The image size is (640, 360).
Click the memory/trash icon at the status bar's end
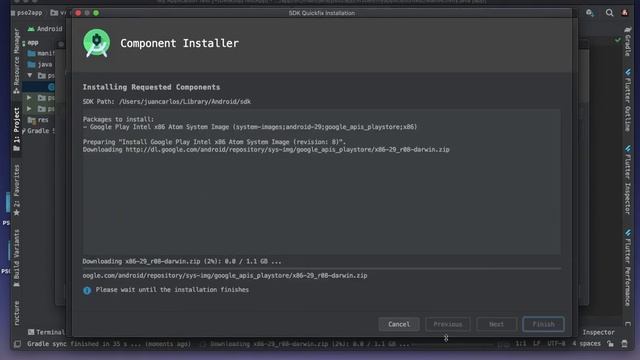pyautogui.click(x=624, y=344)
